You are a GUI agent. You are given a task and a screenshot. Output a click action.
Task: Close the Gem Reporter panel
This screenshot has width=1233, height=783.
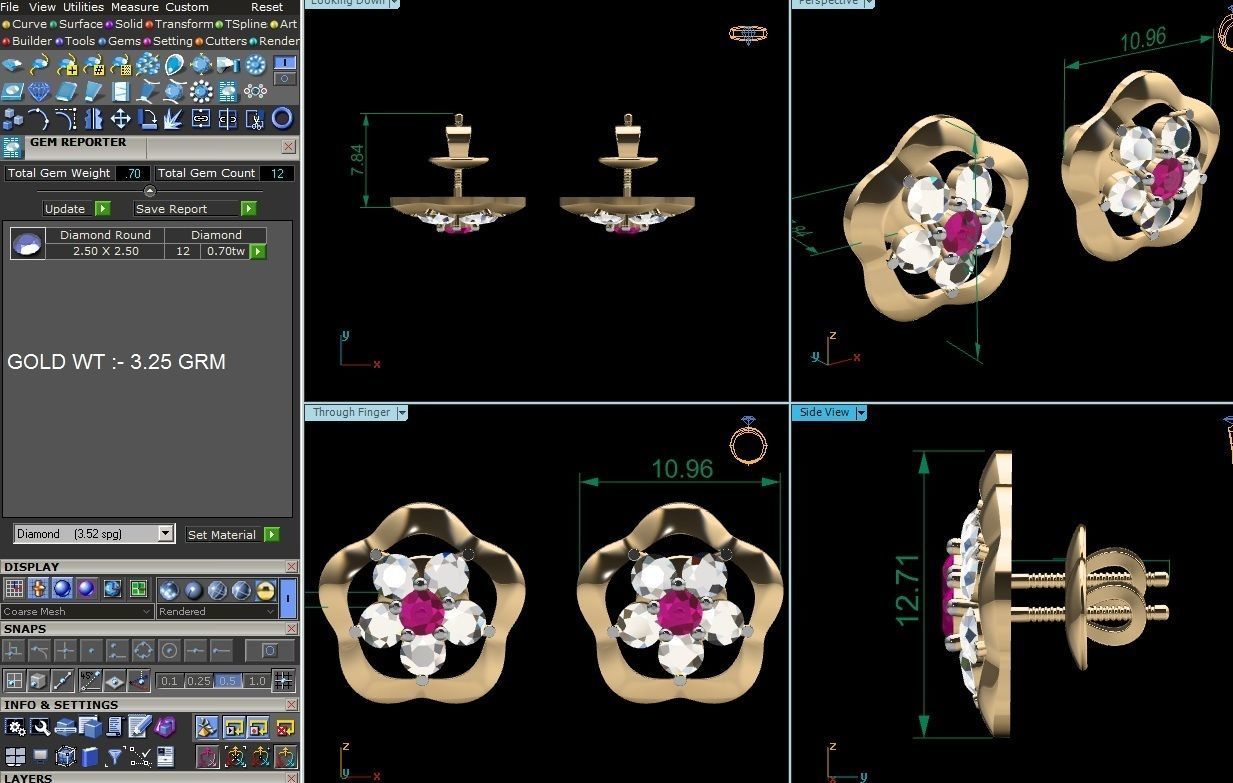click(x=288, y=147)
